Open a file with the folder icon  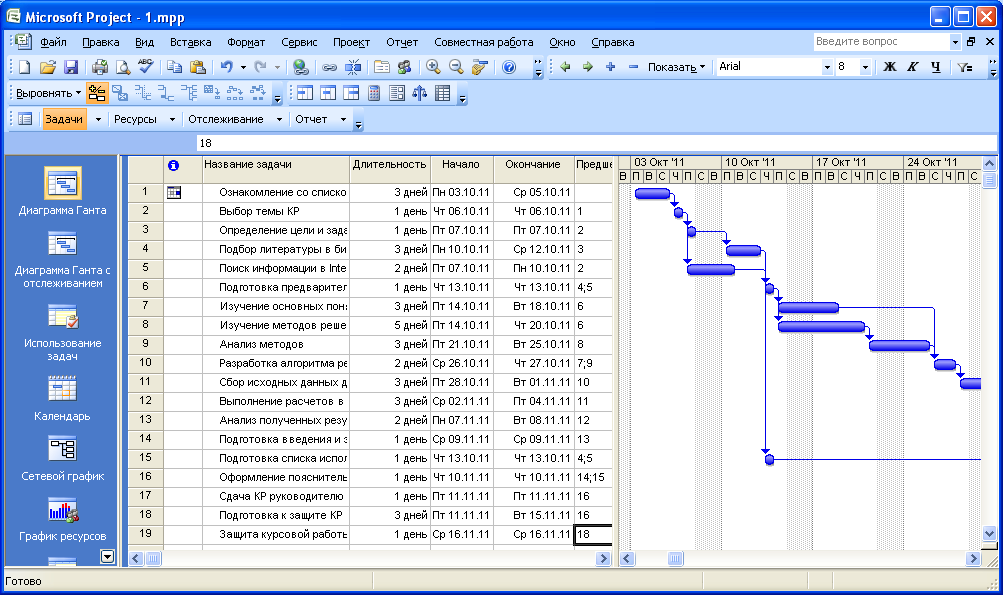(x=47, y=67)
